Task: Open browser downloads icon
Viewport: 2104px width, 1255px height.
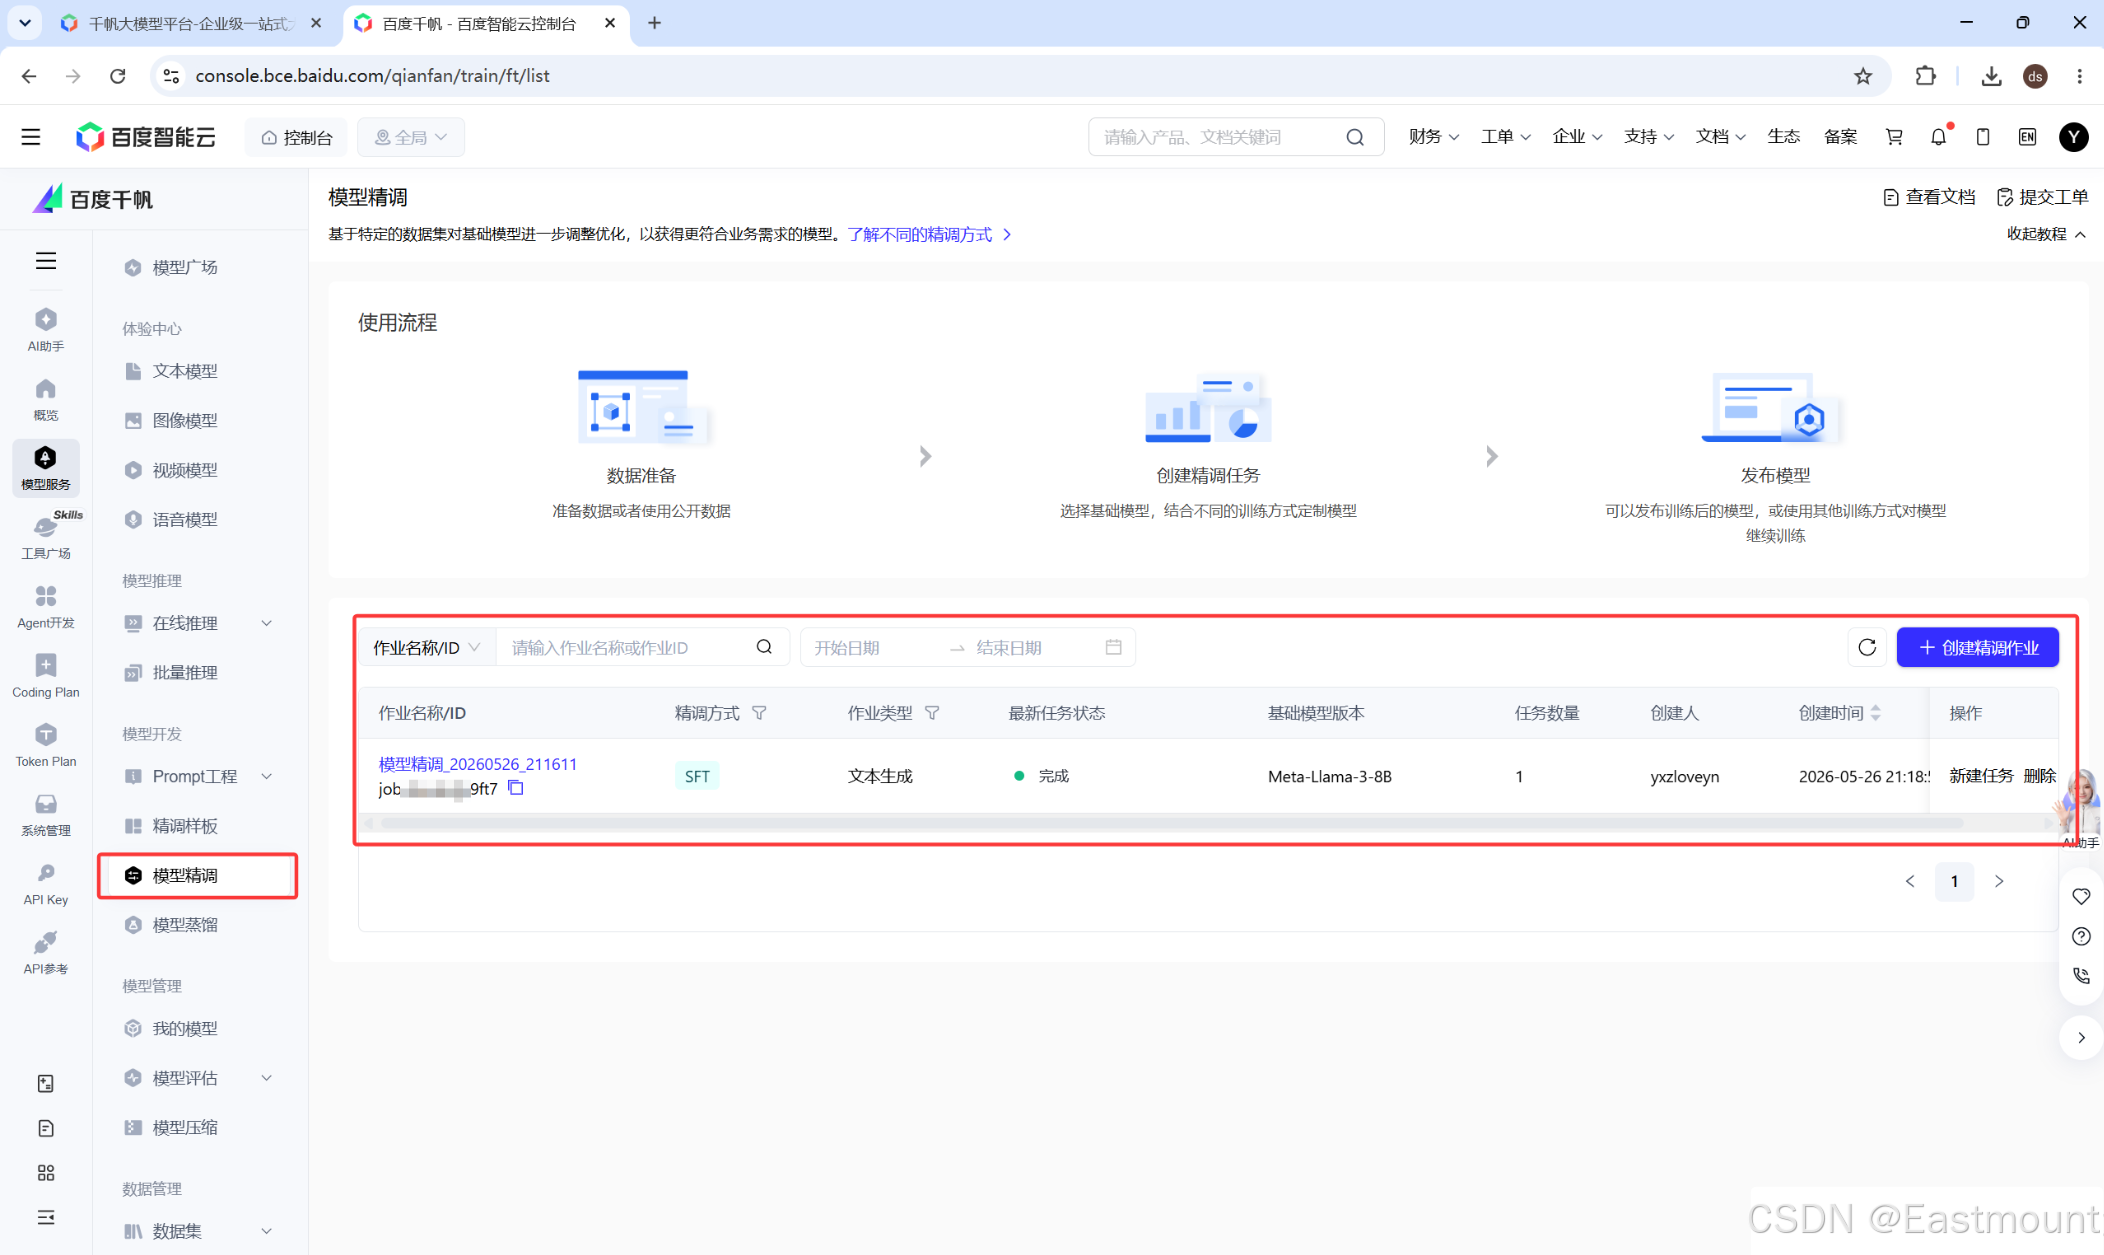Action: (1991, 76)
